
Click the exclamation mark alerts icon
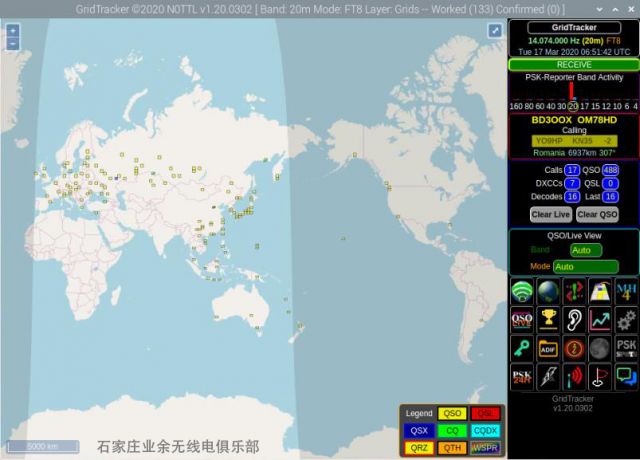[x=574, y=291]
